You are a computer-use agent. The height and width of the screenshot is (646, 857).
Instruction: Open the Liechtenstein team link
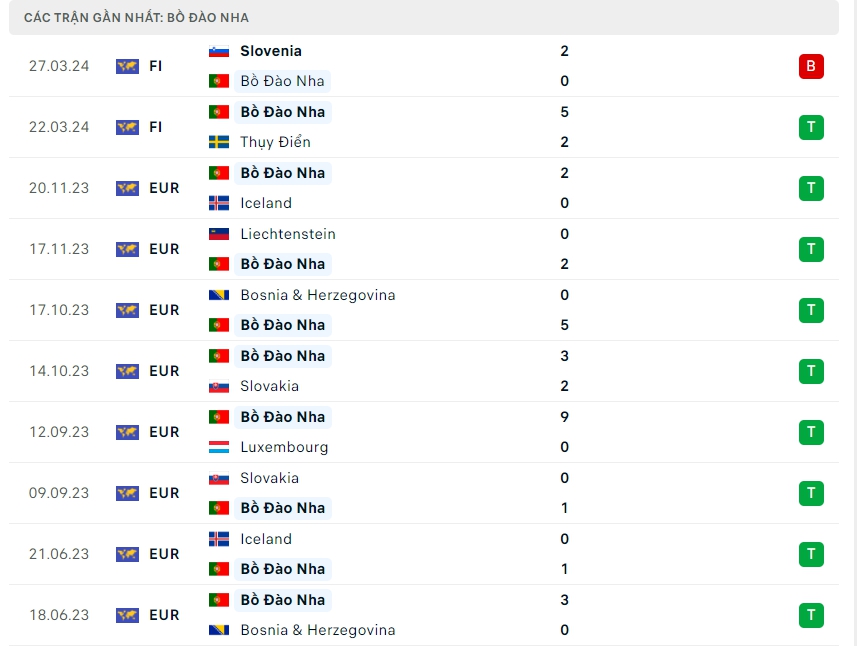pyautogui.click(x=288, y=234)
